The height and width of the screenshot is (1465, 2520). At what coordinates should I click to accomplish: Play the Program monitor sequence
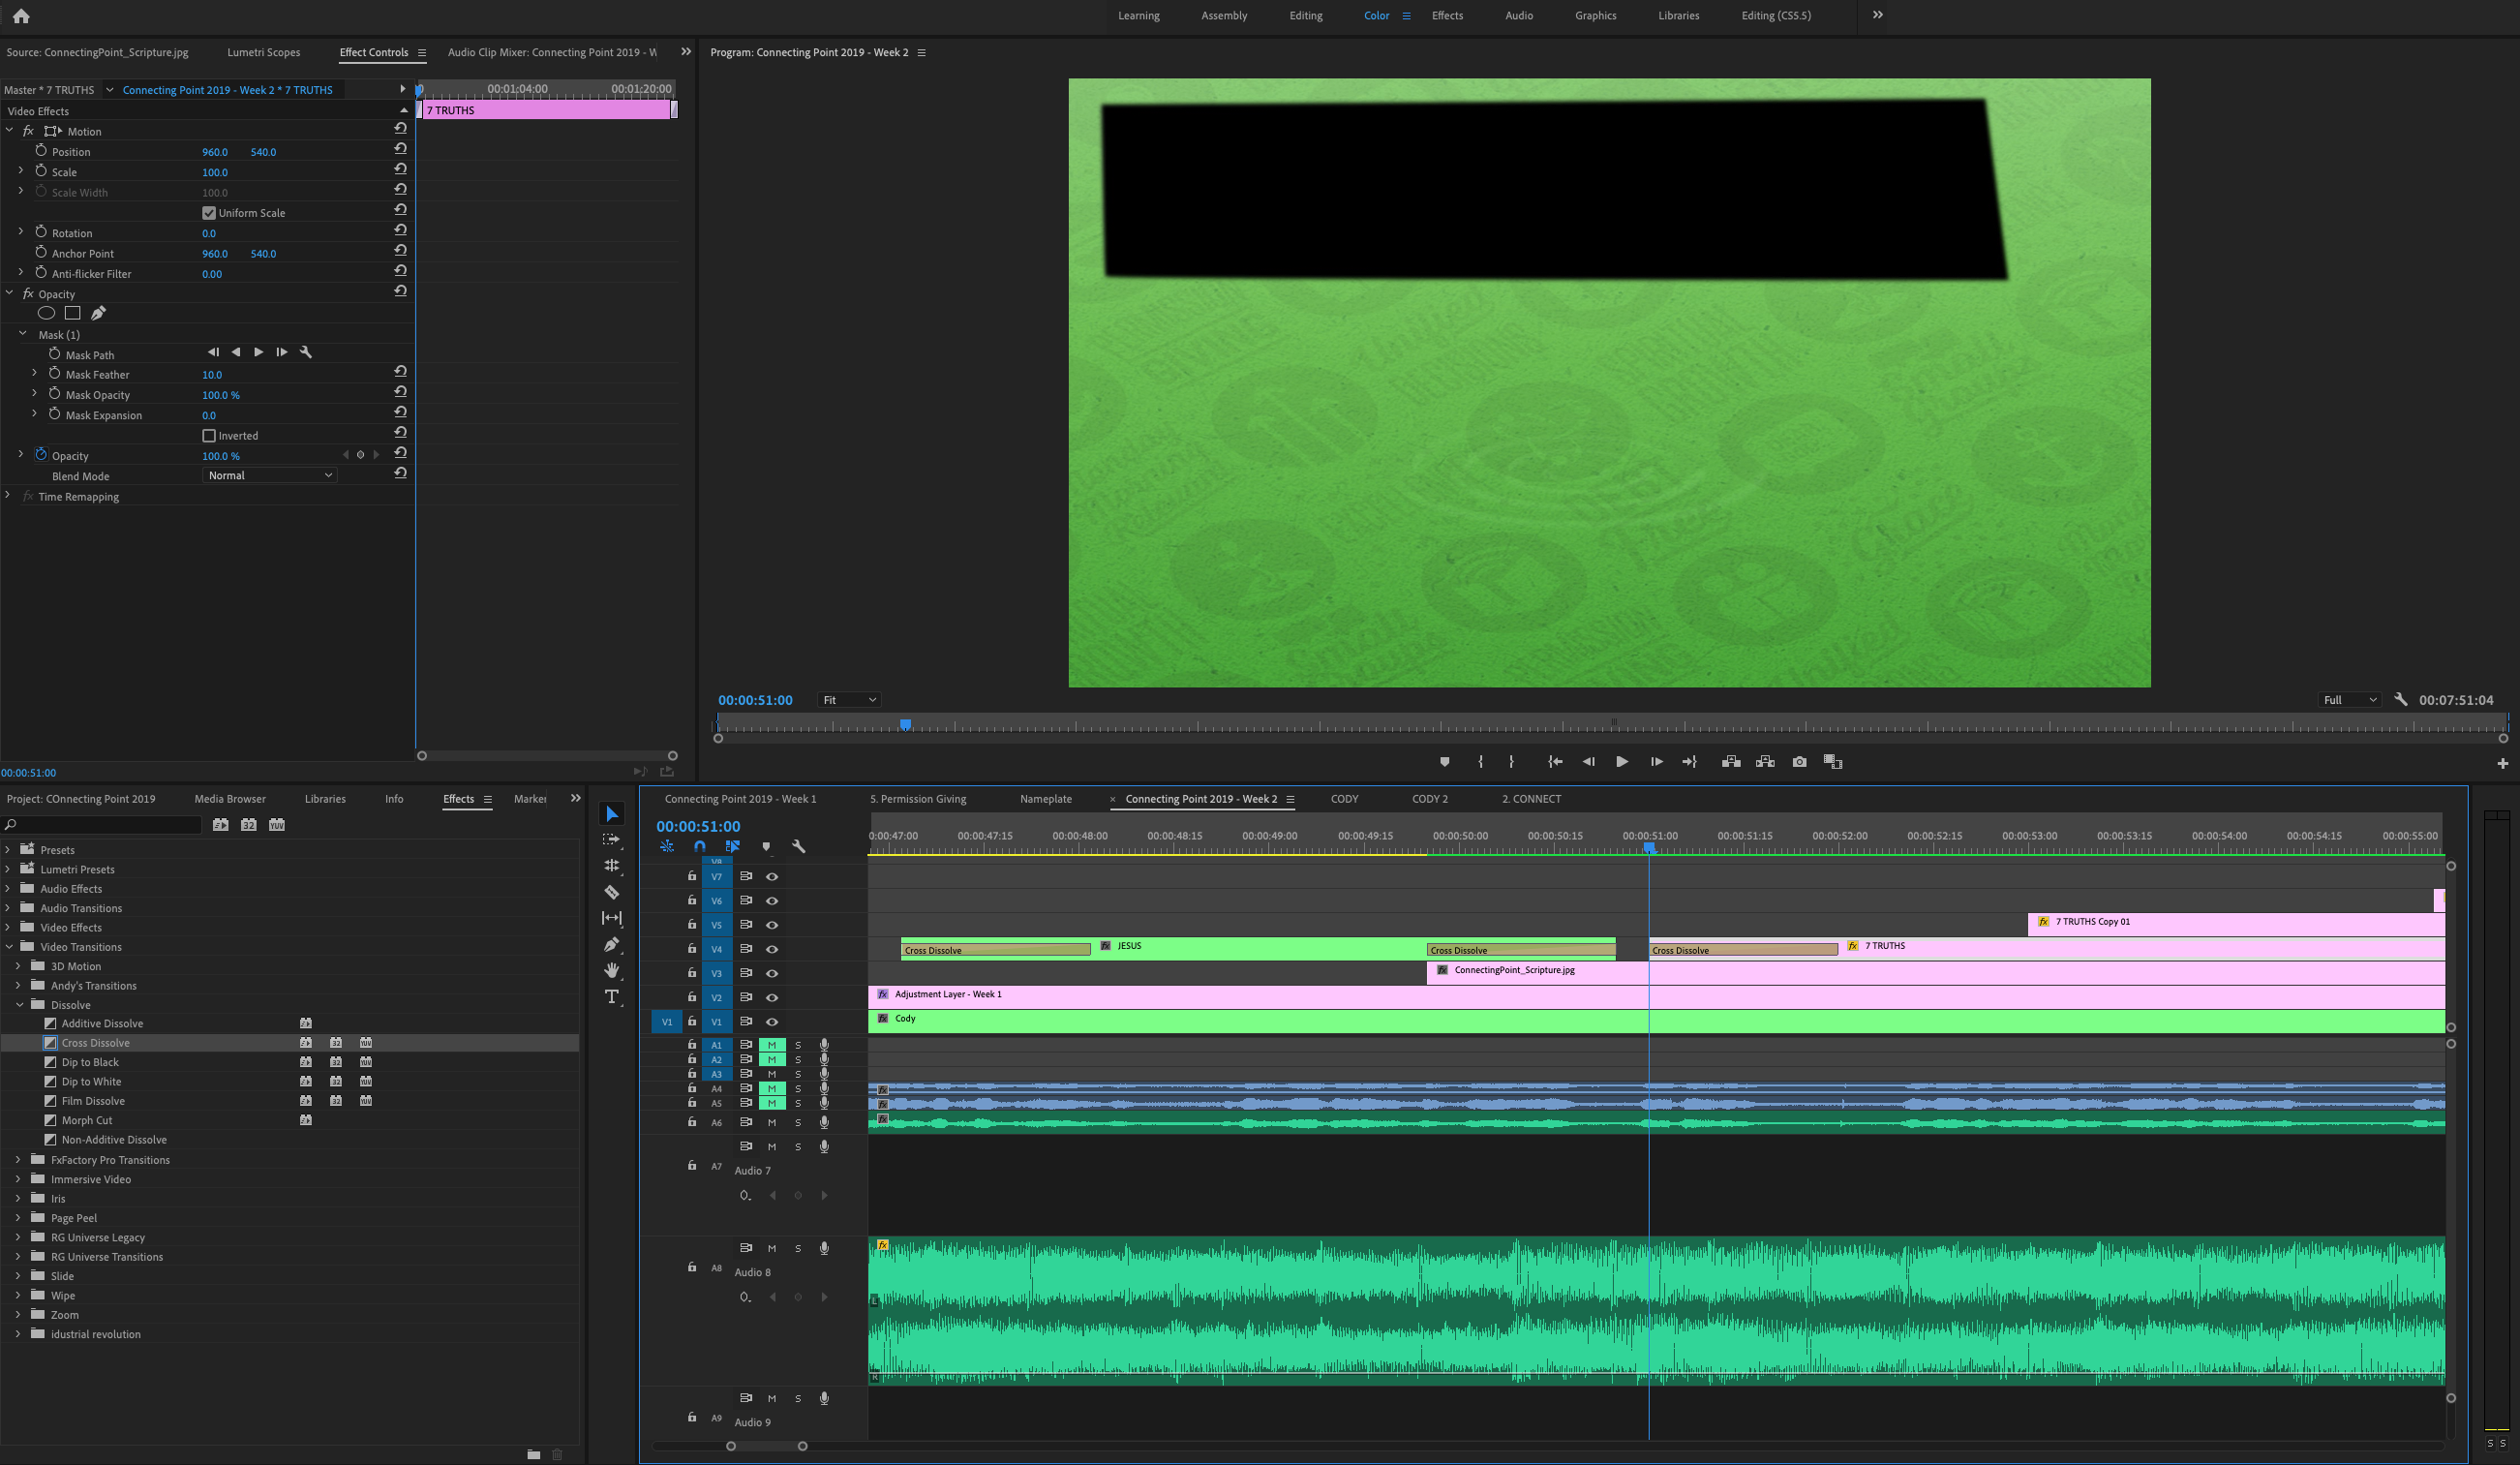coord(1621,762)
